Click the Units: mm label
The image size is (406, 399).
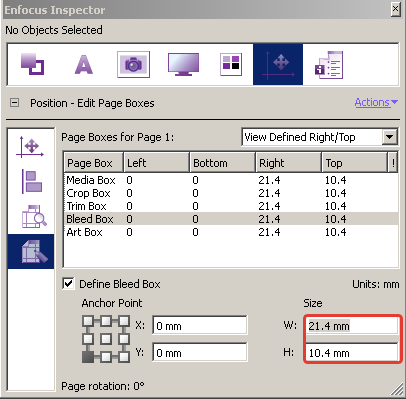pos(376,284)
